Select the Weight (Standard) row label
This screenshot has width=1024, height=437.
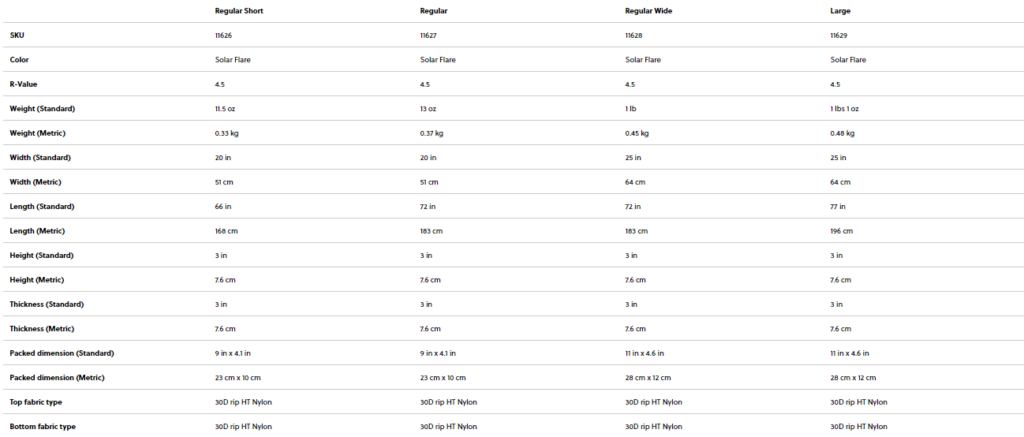(x=42, y=108)
